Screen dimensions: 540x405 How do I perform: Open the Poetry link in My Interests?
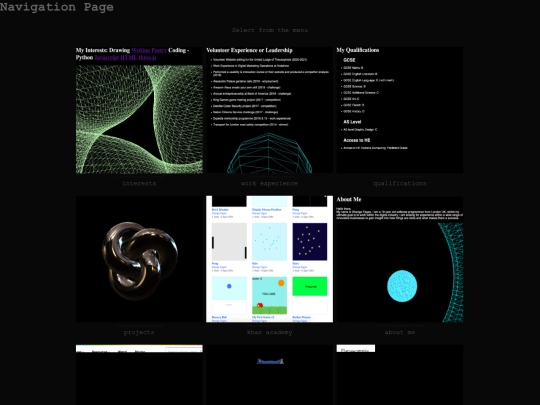159,50
